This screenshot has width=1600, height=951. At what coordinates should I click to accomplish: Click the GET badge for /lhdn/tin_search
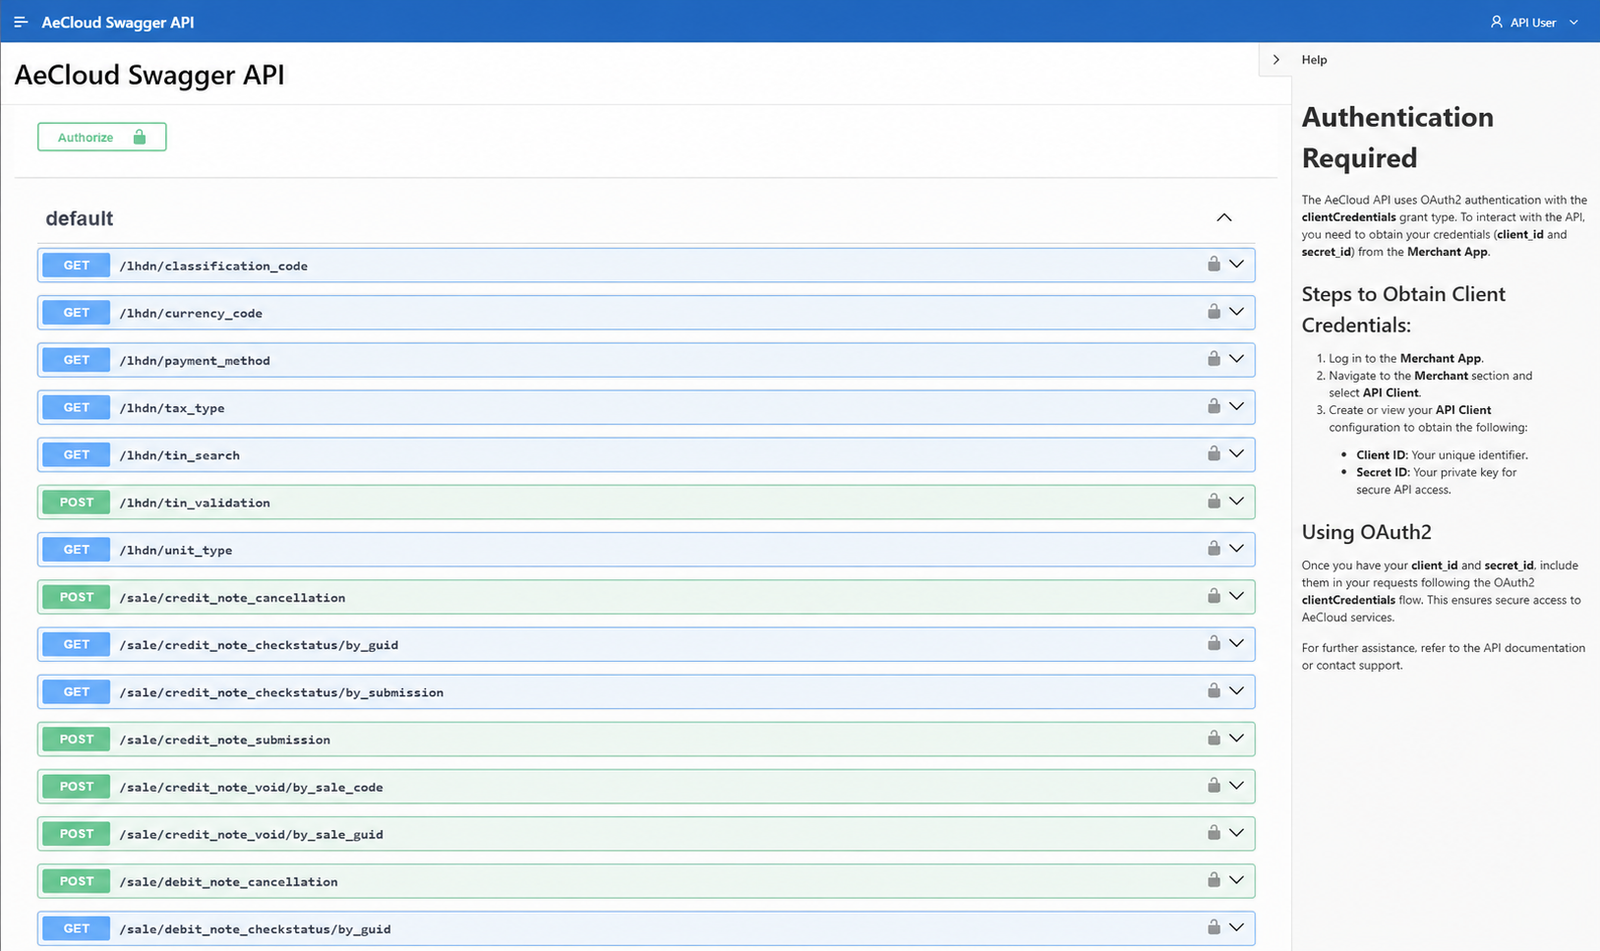pos(76,455)
